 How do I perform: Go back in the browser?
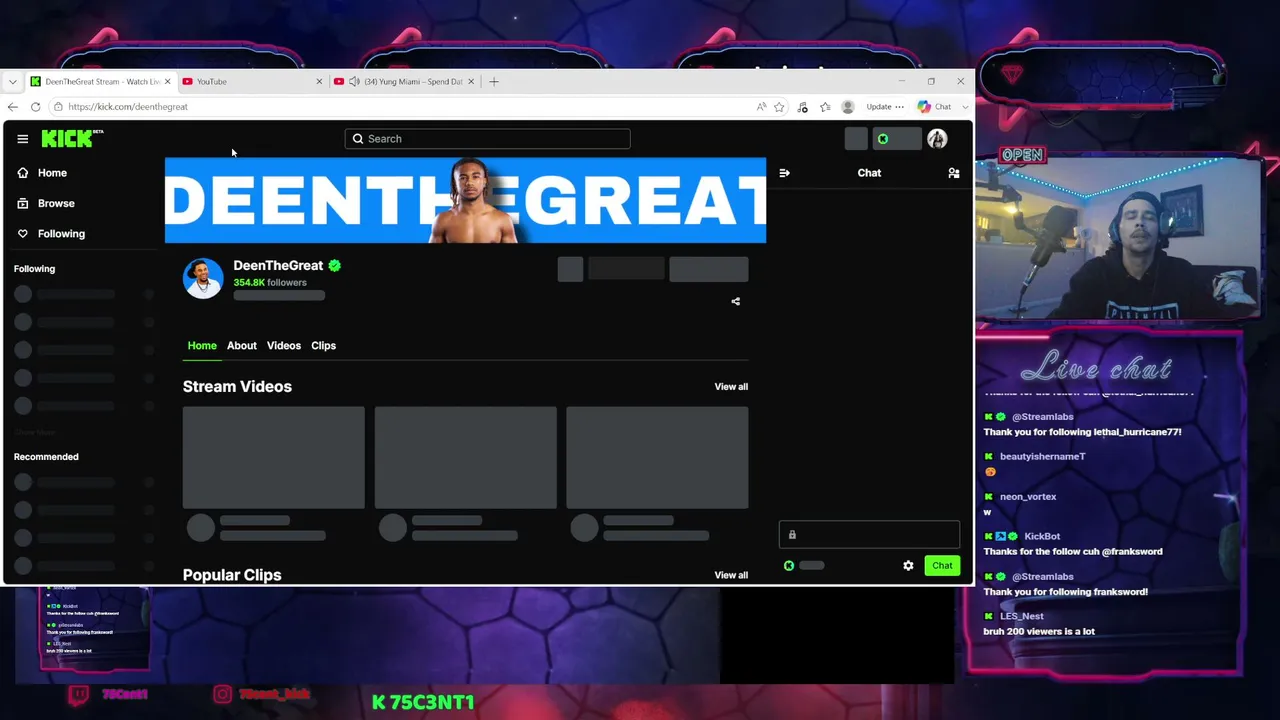coord(12,107)
